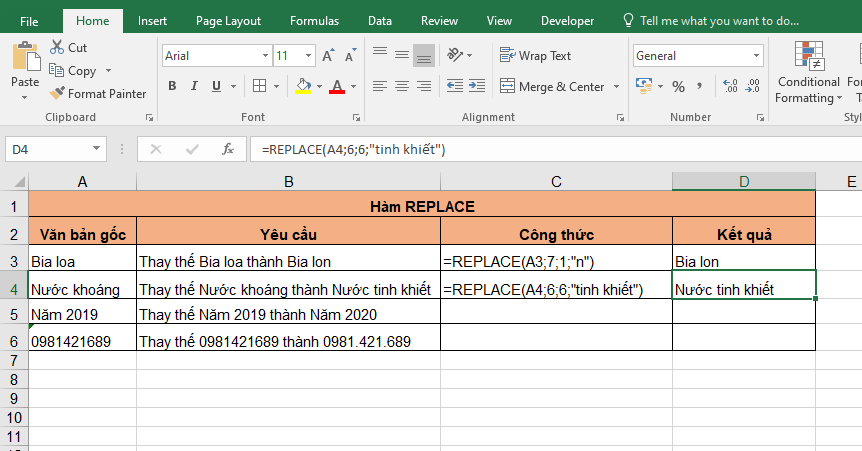
Task: Select cell C5 in the Công thức column
Action: (556, 314)
